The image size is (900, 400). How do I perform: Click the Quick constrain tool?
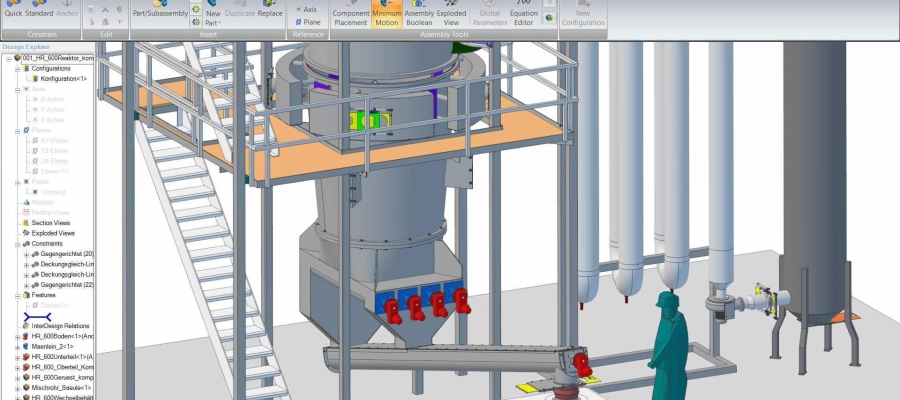14,13
